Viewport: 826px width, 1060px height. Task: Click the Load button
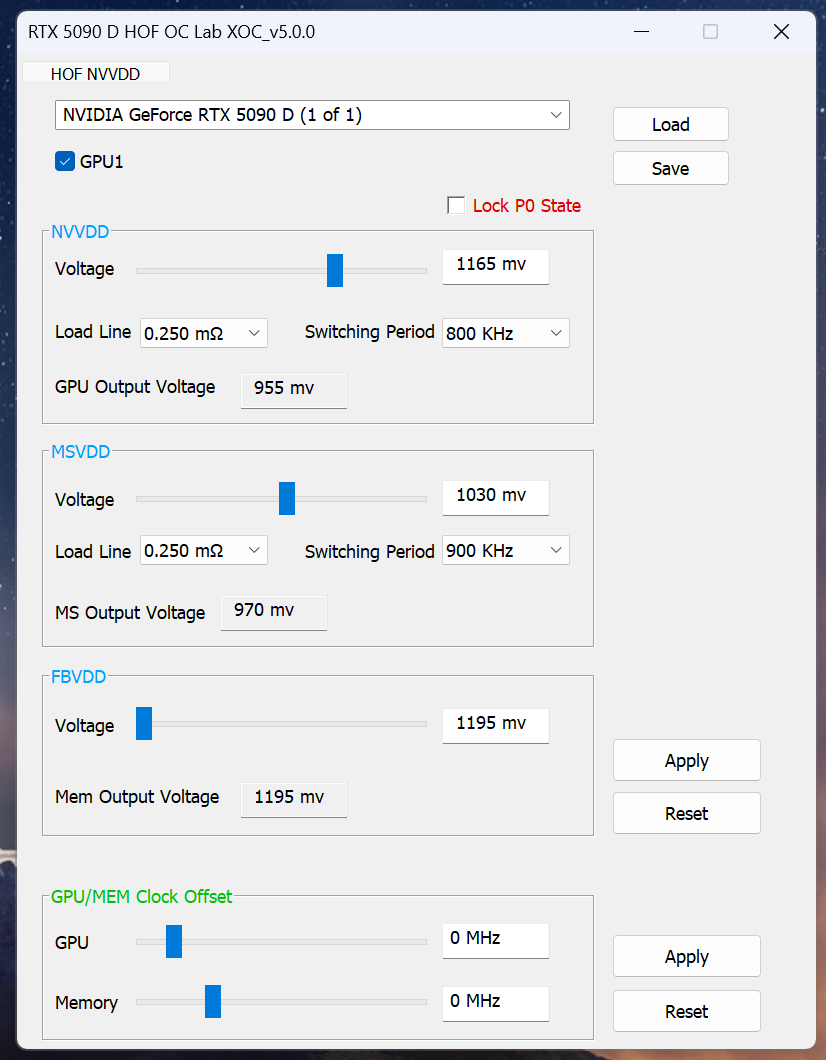670,124
